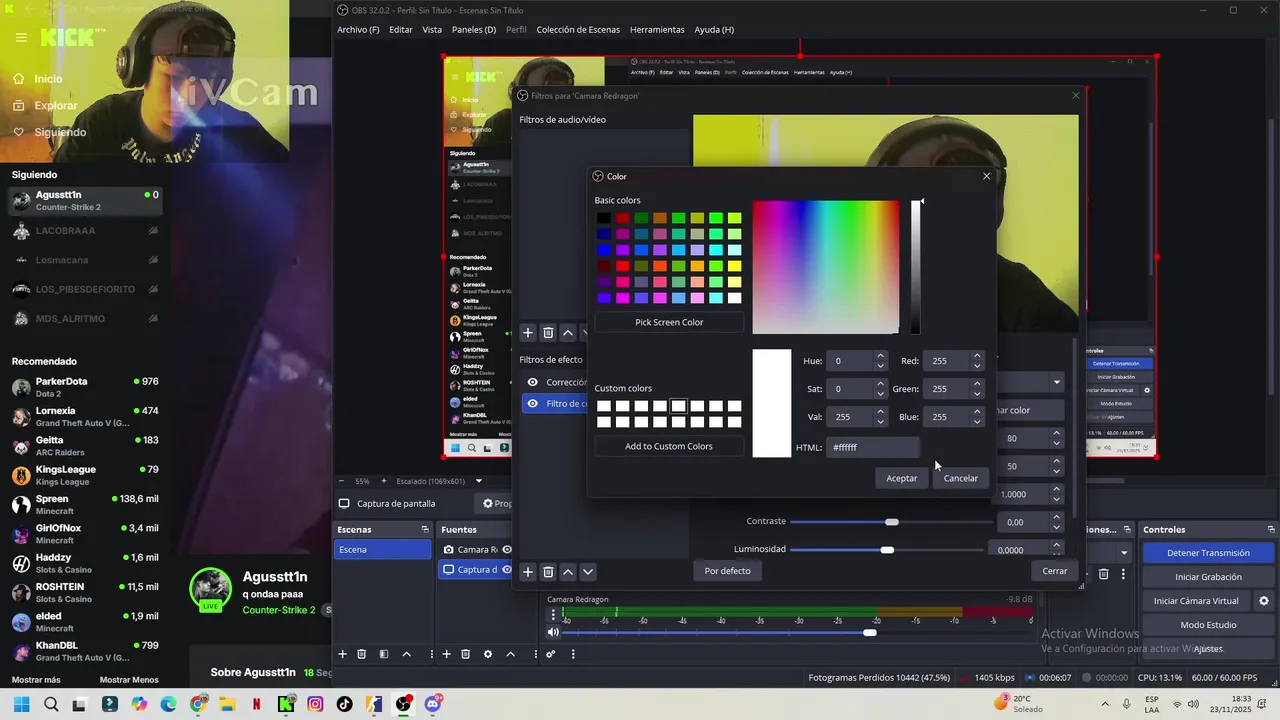The image size is (1280, 720).
Task: Open the filter type dropdown arrow in properties
Action: tap(1056, 382)
